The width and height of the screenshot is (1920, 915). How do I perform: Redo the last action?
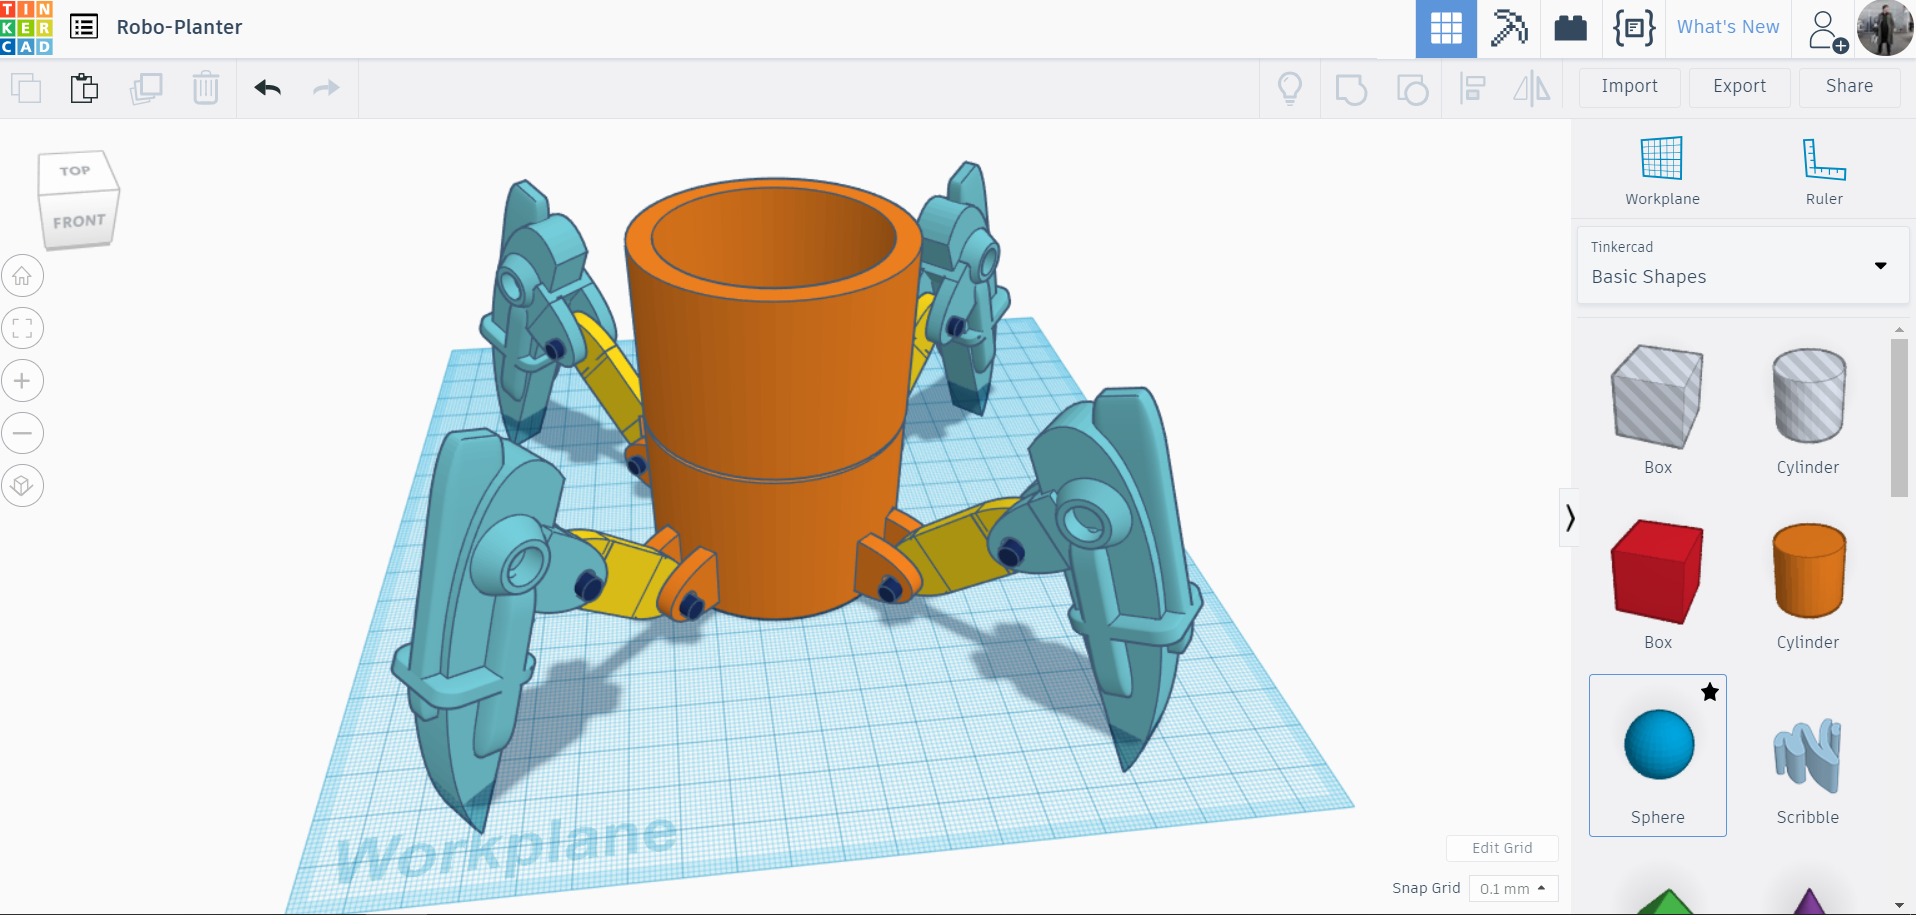(x=326, y=88)
